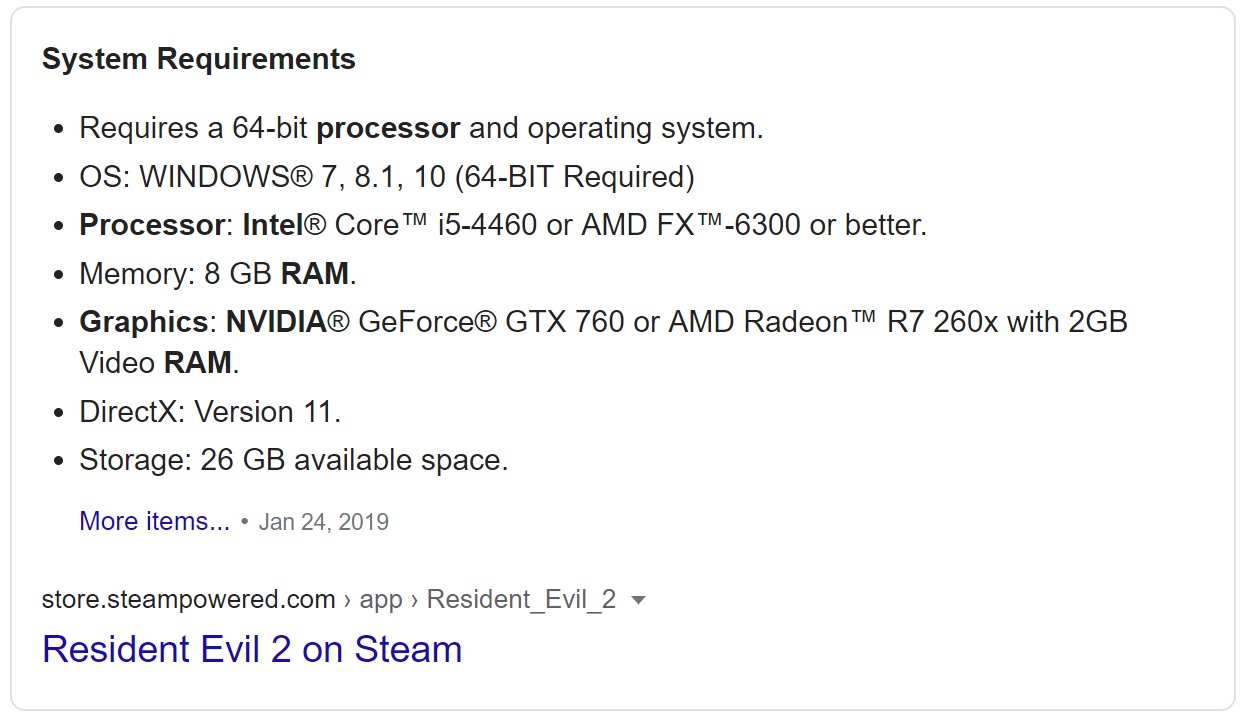Expand the dropdown arrow beside Resident_Evil_2

click(640, 600)
